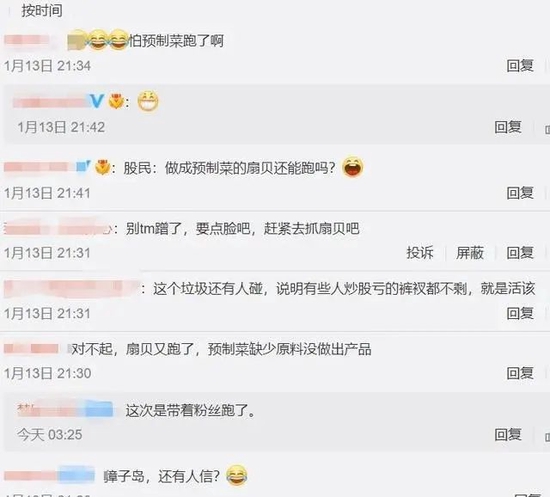Click the laughing emojis before 怕预制菜跑了啊
The image size is (550, 497).
(x=108, y=40)
